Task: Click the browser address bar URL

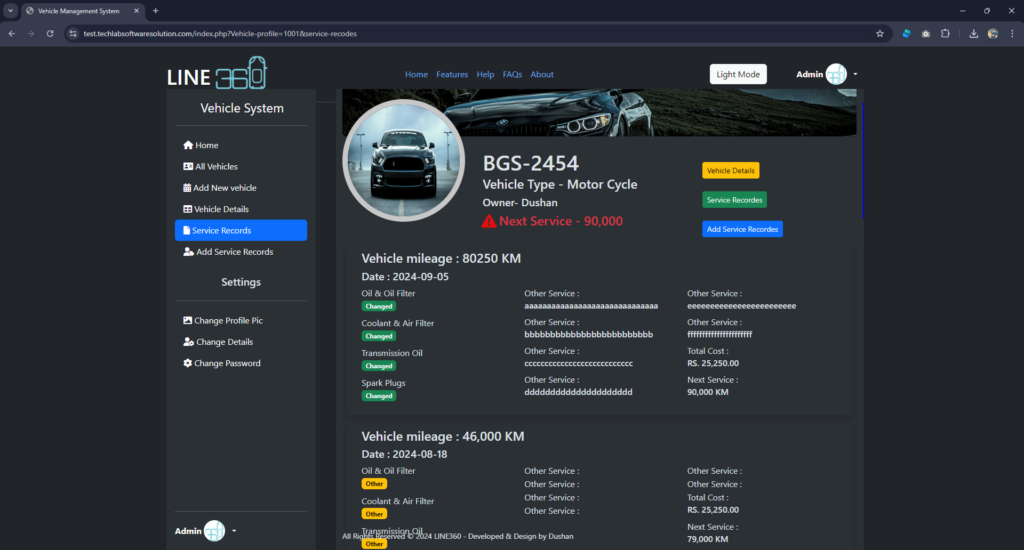Action: tap(220, 33)
